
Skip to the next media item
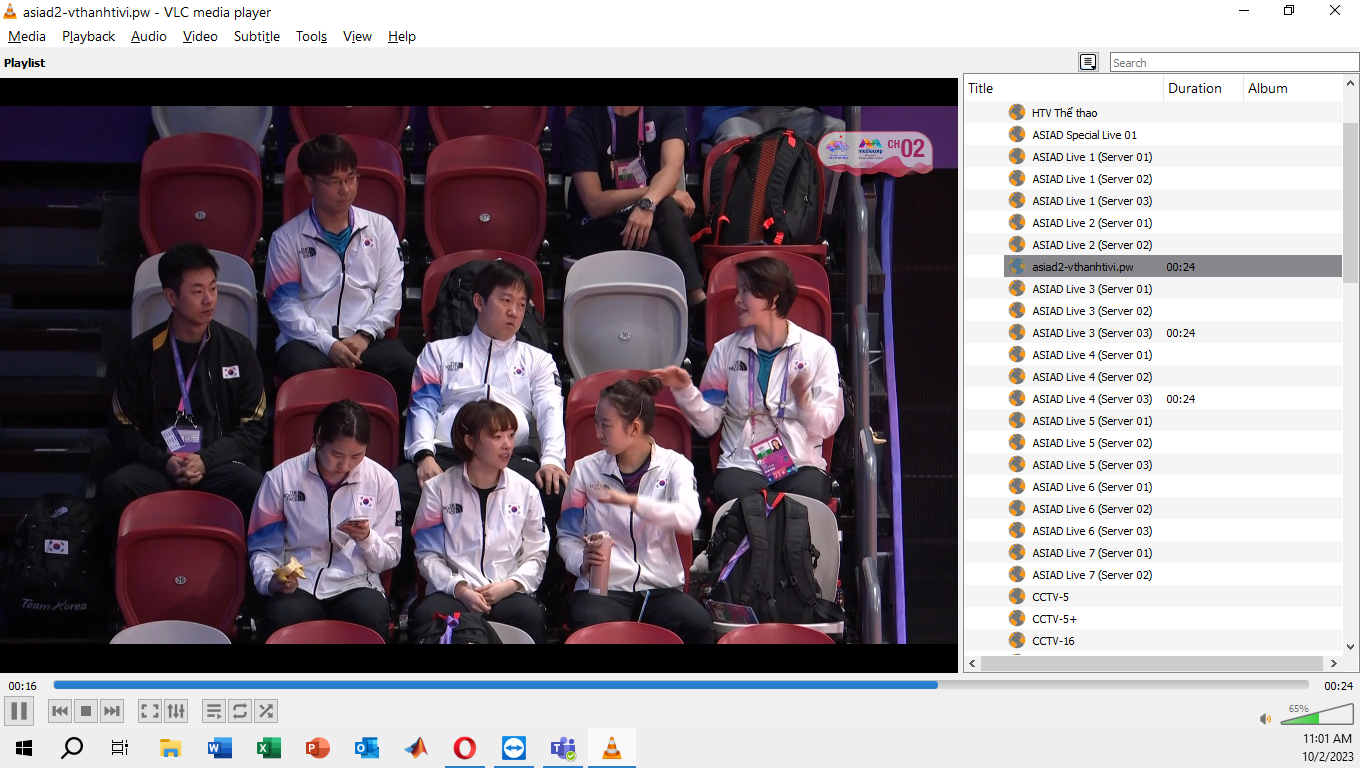pyautogui.click(x=112, y=711)
